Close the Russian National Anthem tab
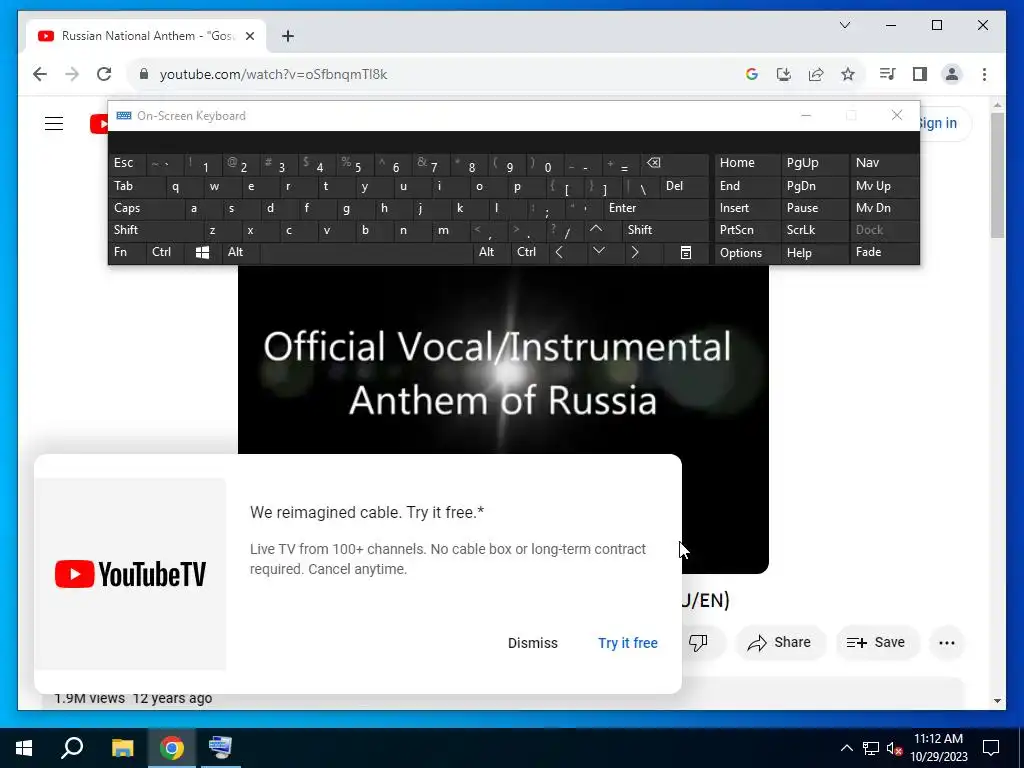This screenshot has height=768, width=1024. coord(249,36)
